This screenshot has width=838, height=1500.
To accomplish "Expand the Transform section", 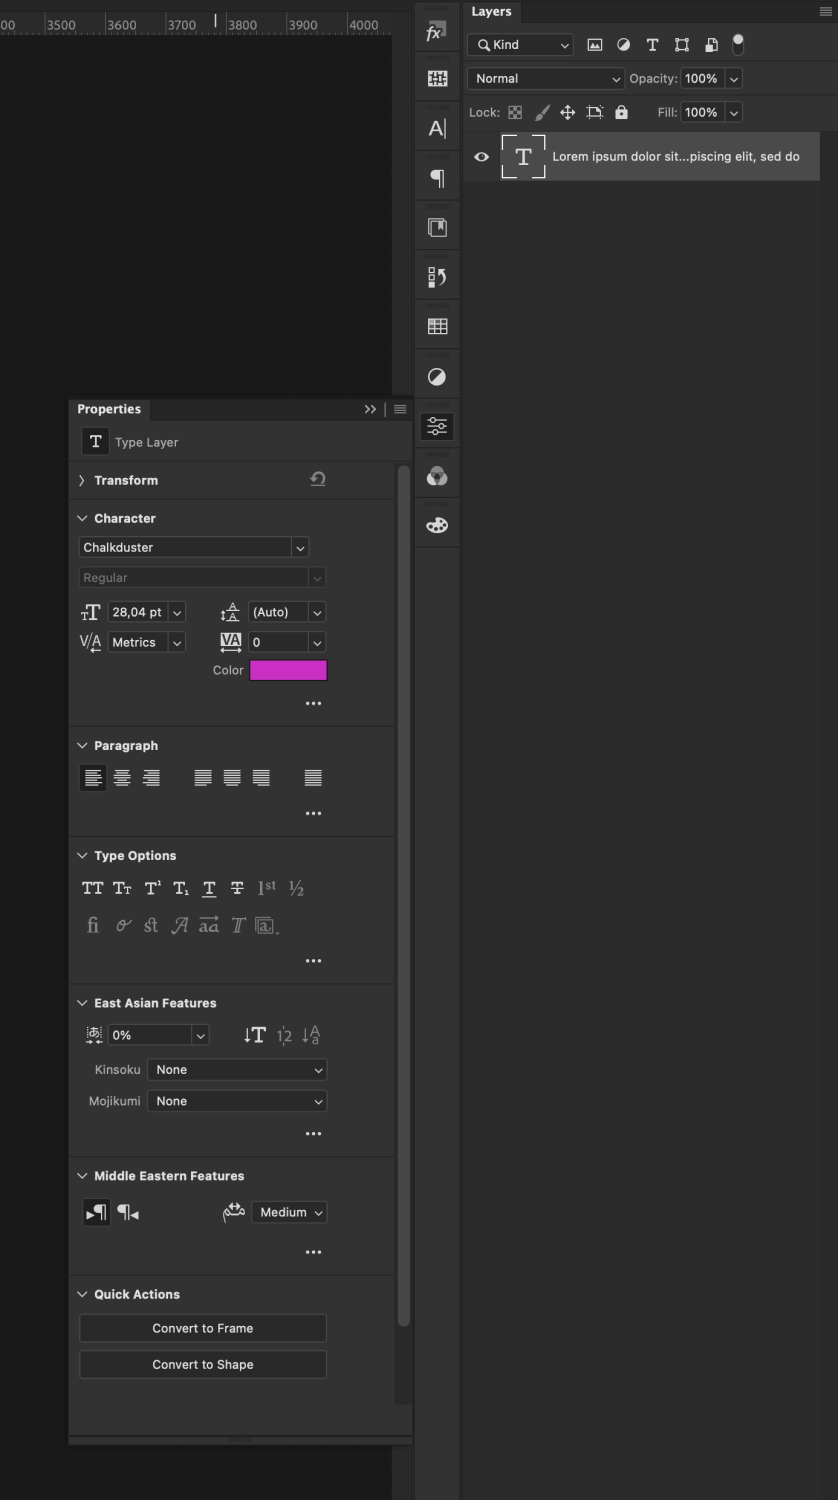I will pyautogui.click(x=81, y=481).
